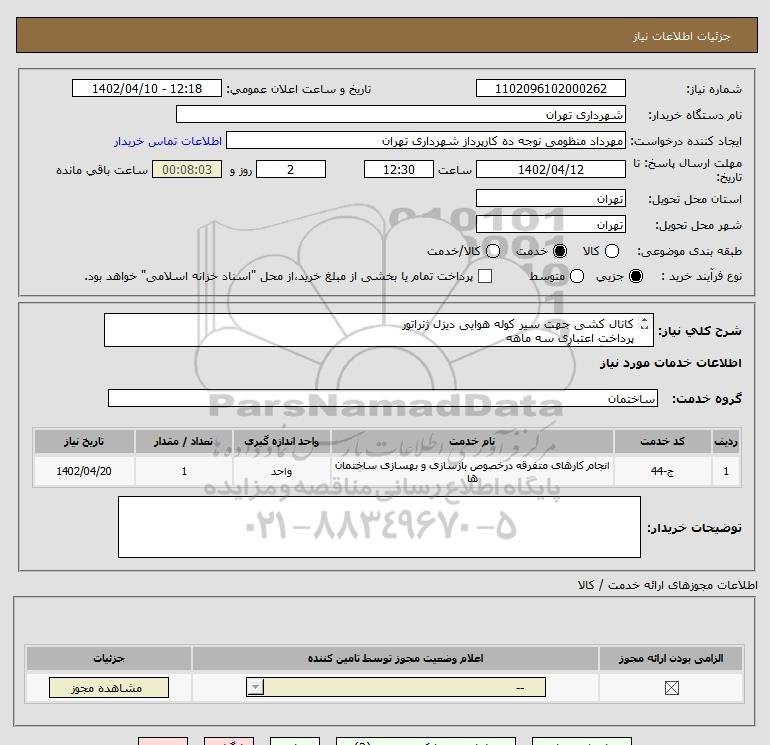
Task: Click the delivery city field تهران
Action: [550, 225]
